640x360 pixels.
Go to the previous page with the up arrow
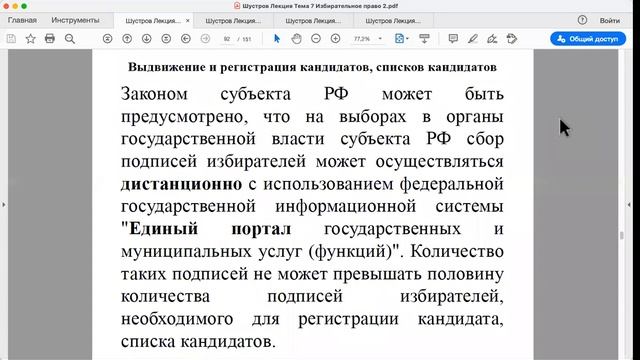tap(127, 39)
